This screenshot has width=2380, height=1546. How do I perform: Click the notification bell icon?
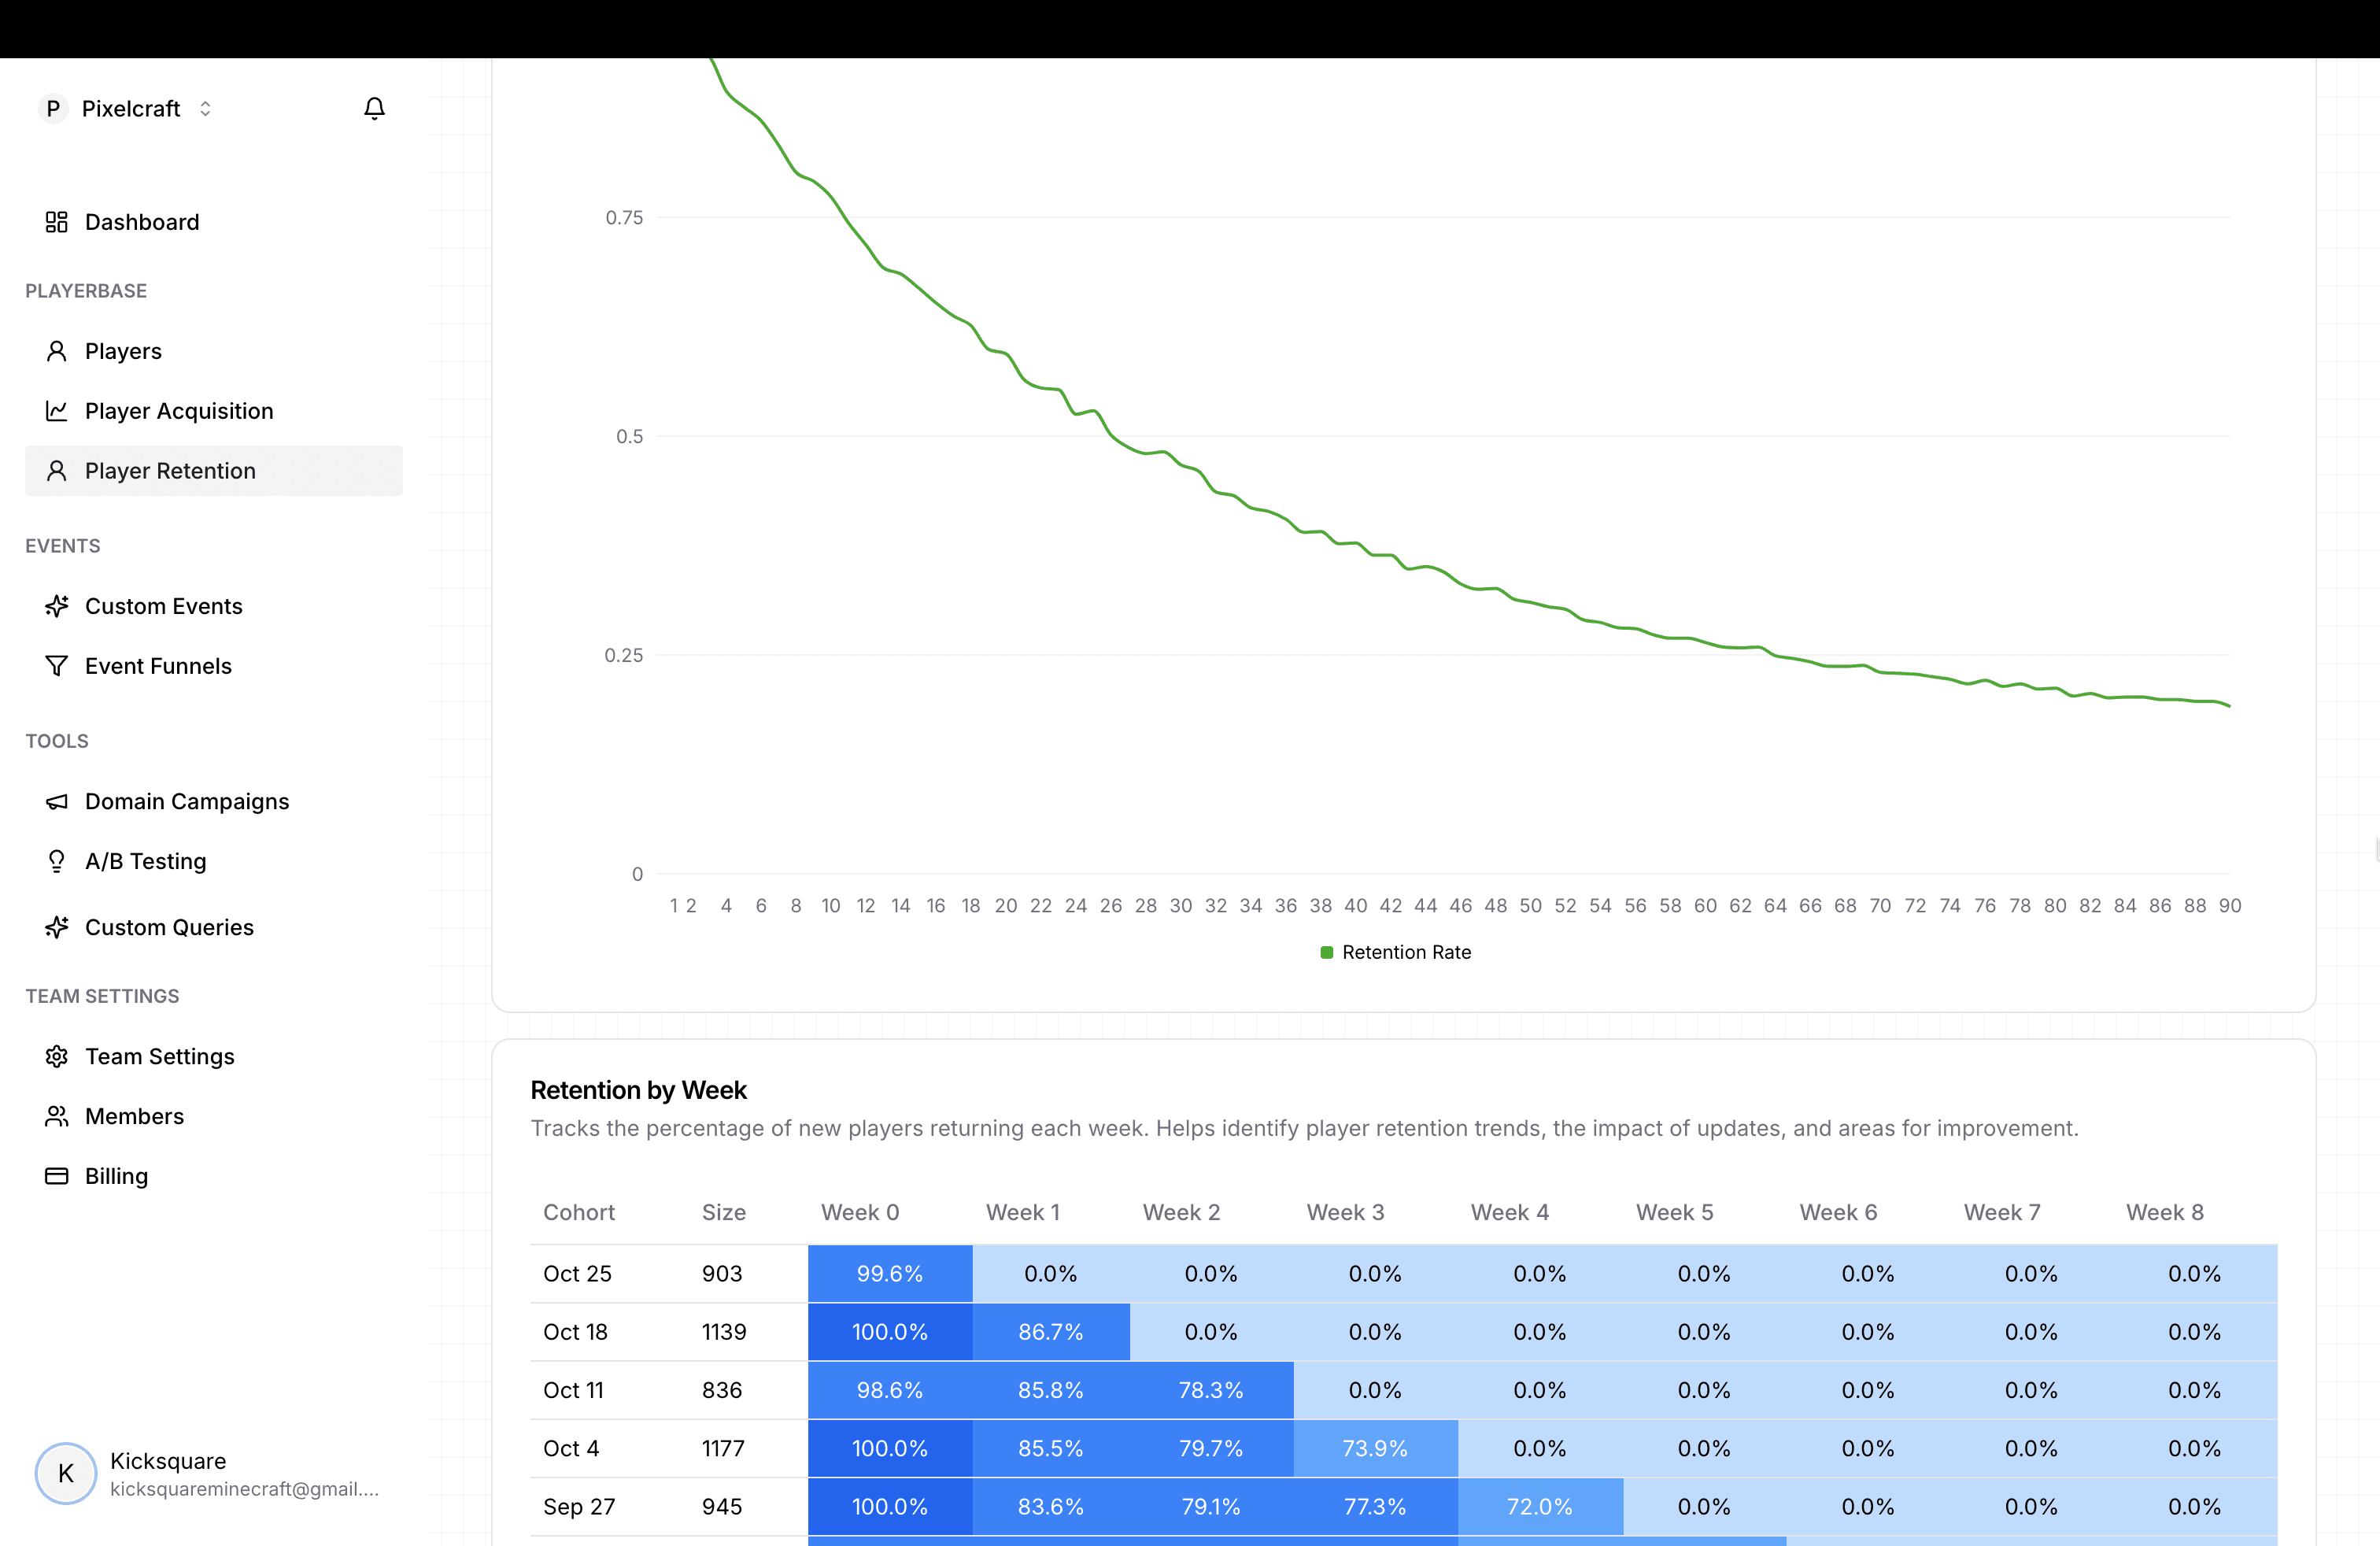[374, 108]
